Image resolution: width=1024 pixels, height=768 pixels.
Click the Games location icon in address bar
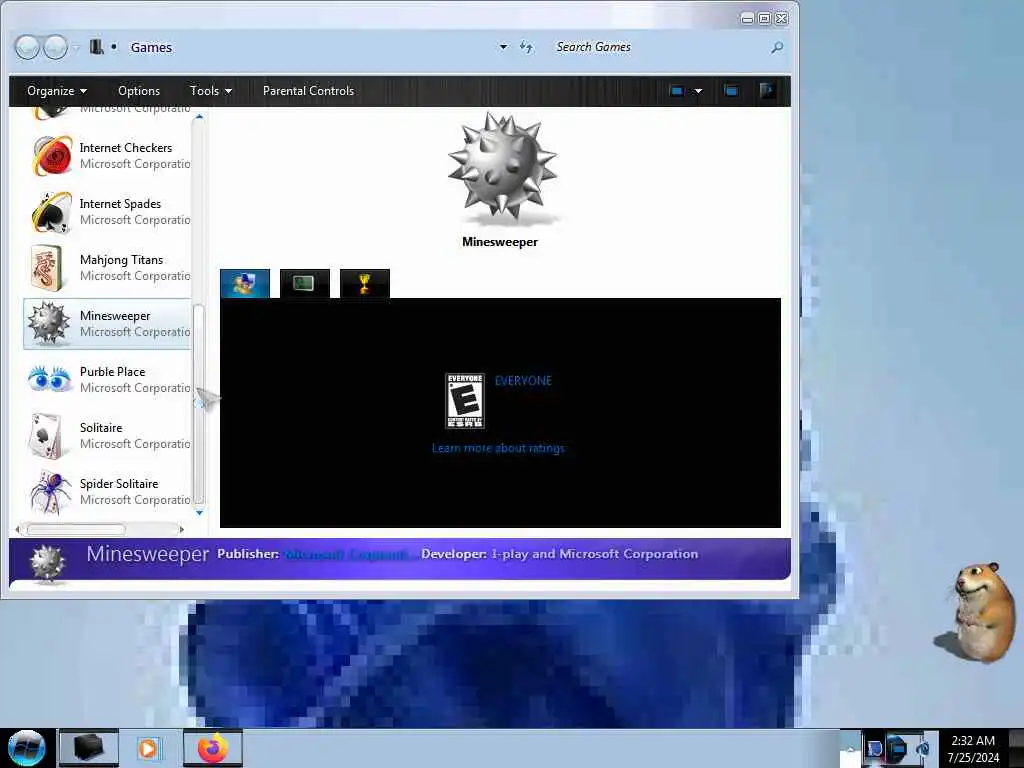click(x=97, y=47)
